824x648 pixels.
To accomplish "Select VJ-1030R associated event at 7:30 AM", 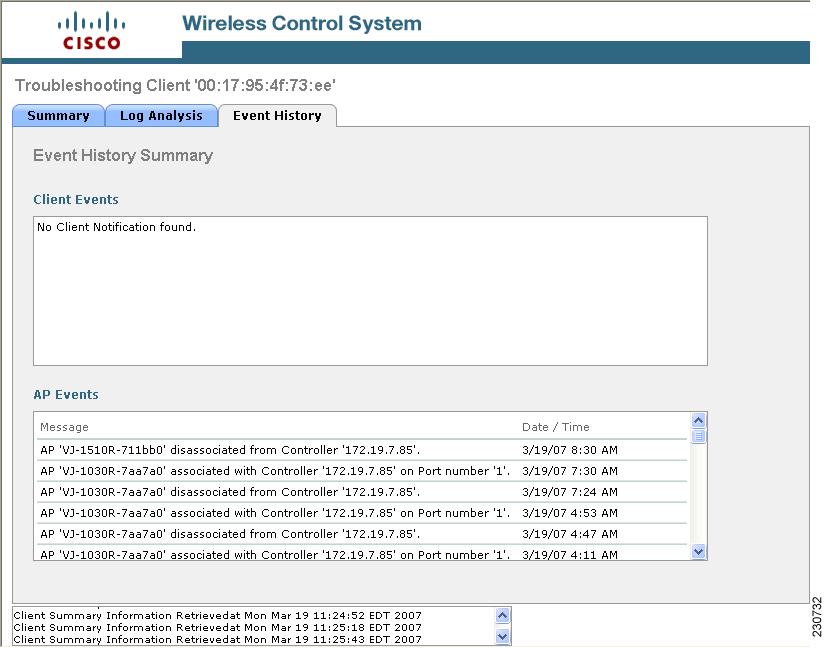I will pyautogui.click(x=362, y=471).
